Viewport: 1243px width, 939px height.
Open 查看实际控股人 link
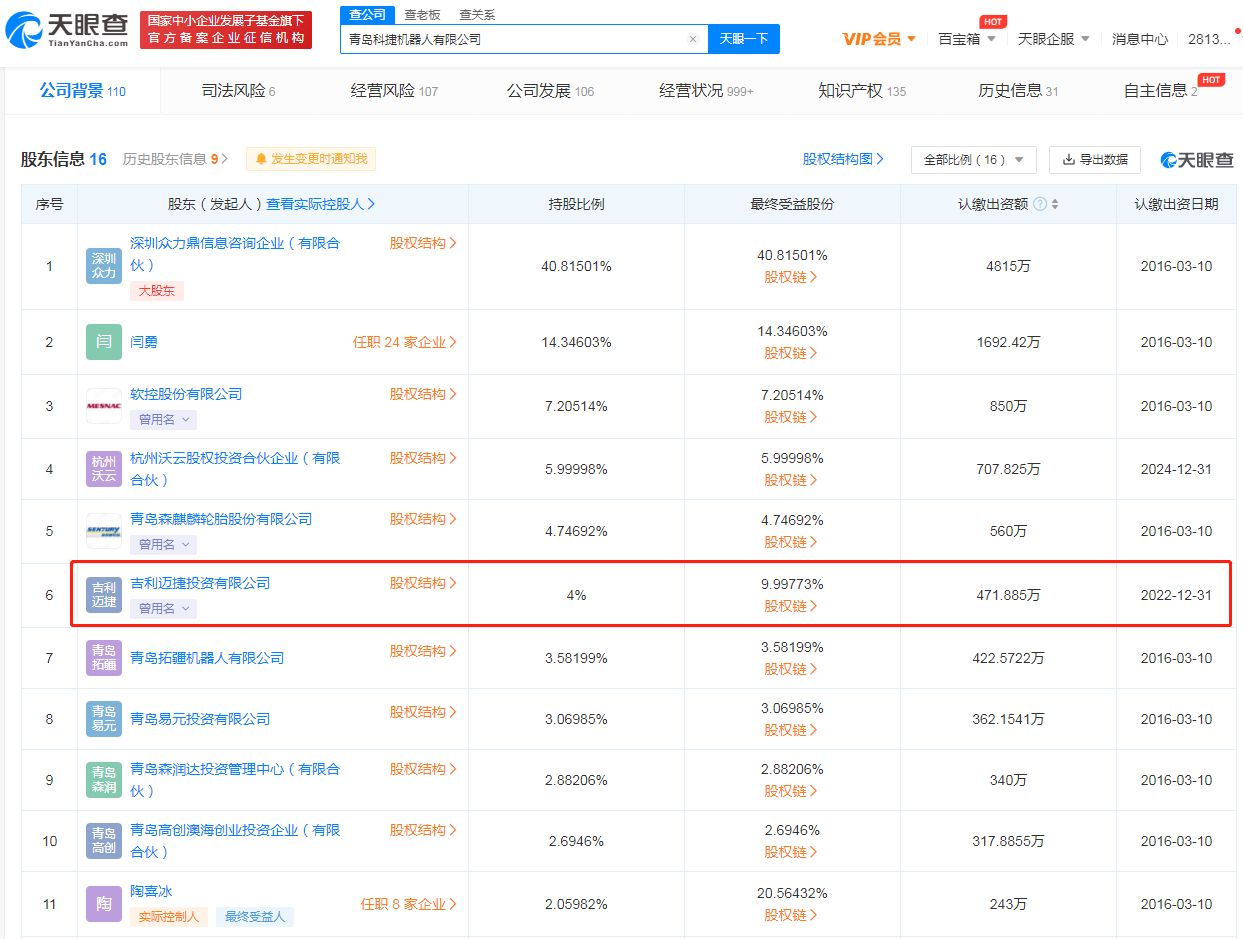coord(321,204)
